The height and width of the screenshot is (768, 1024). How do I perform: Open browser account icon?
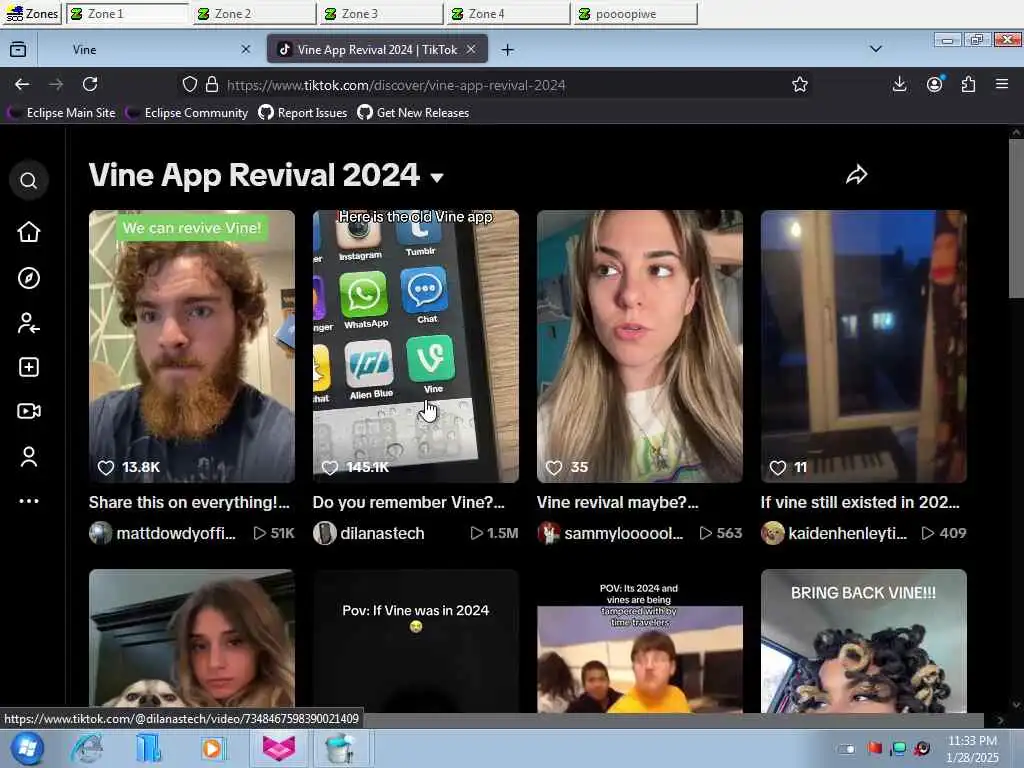coord(935,84)
